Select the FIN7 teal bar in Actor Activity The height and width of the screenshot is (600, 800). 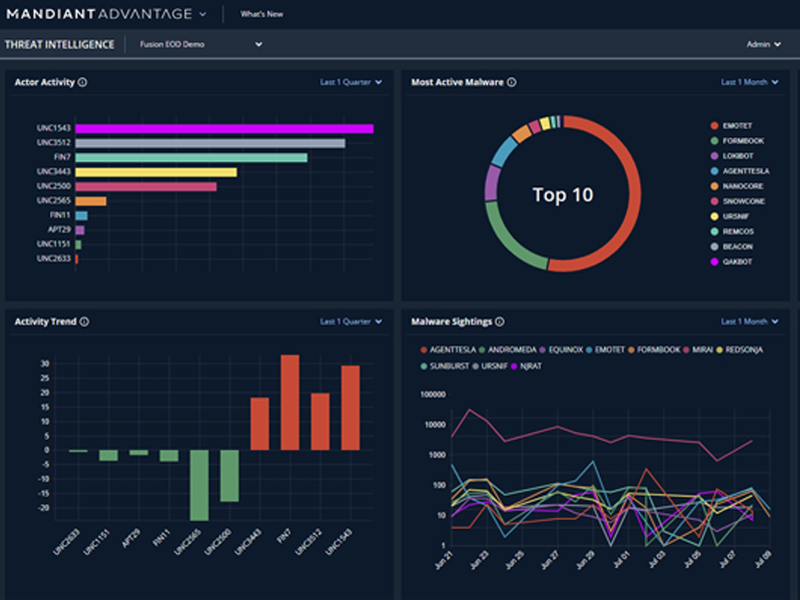click(191, 158)
